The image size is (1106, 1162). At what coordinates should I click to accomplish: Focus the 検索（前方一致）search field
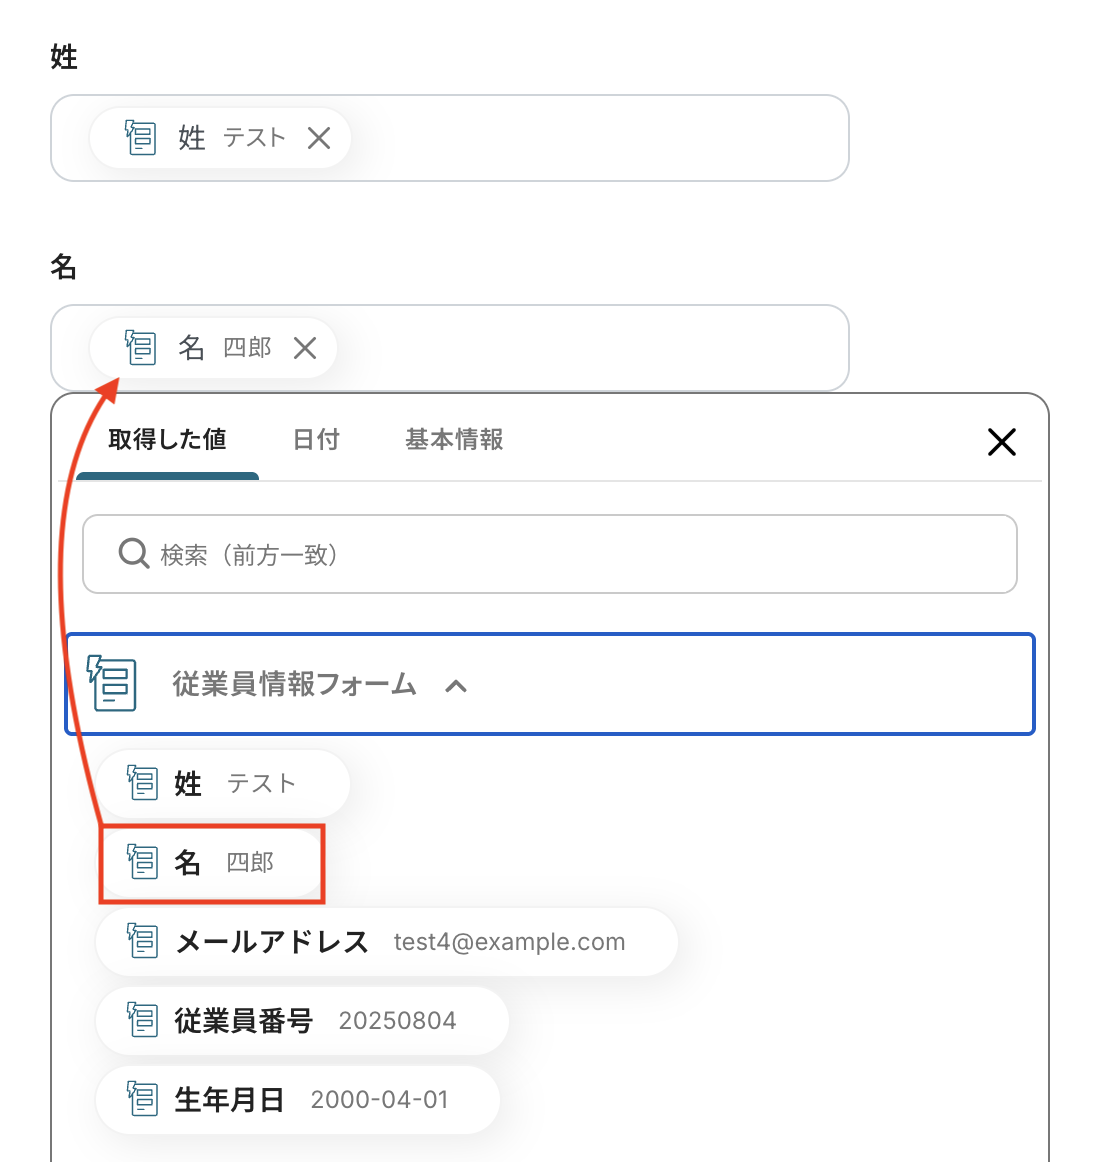[549, 554]
